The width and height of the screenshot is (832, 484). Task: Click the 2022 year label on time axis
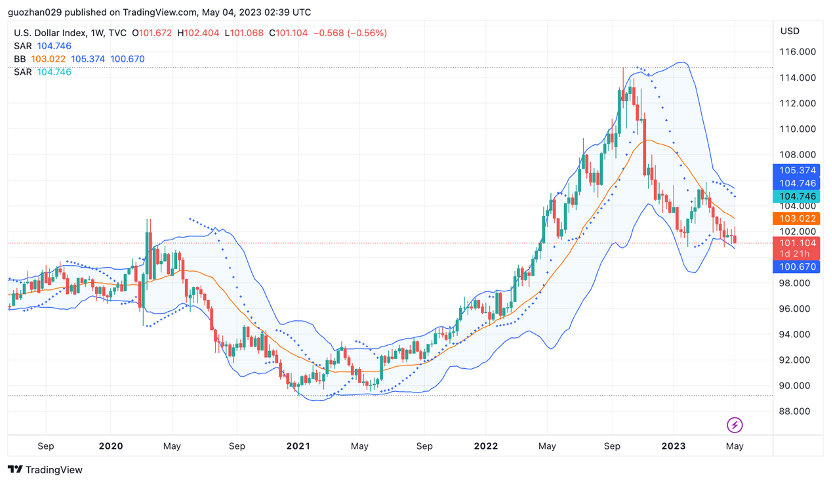tap(486, 446)
